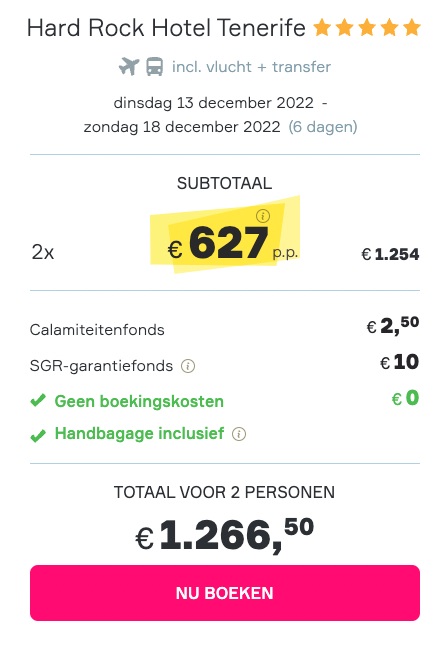Screen dimensions: 448x654
Task: Click the €1.266,50 total price
Action: tap(224, 535)
